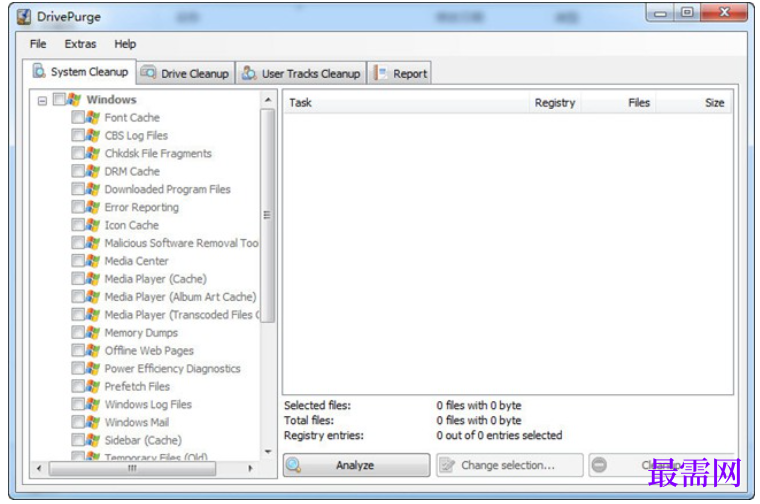Click the tree scroll-up arrow
760x504 pixels.
(268, 100)
